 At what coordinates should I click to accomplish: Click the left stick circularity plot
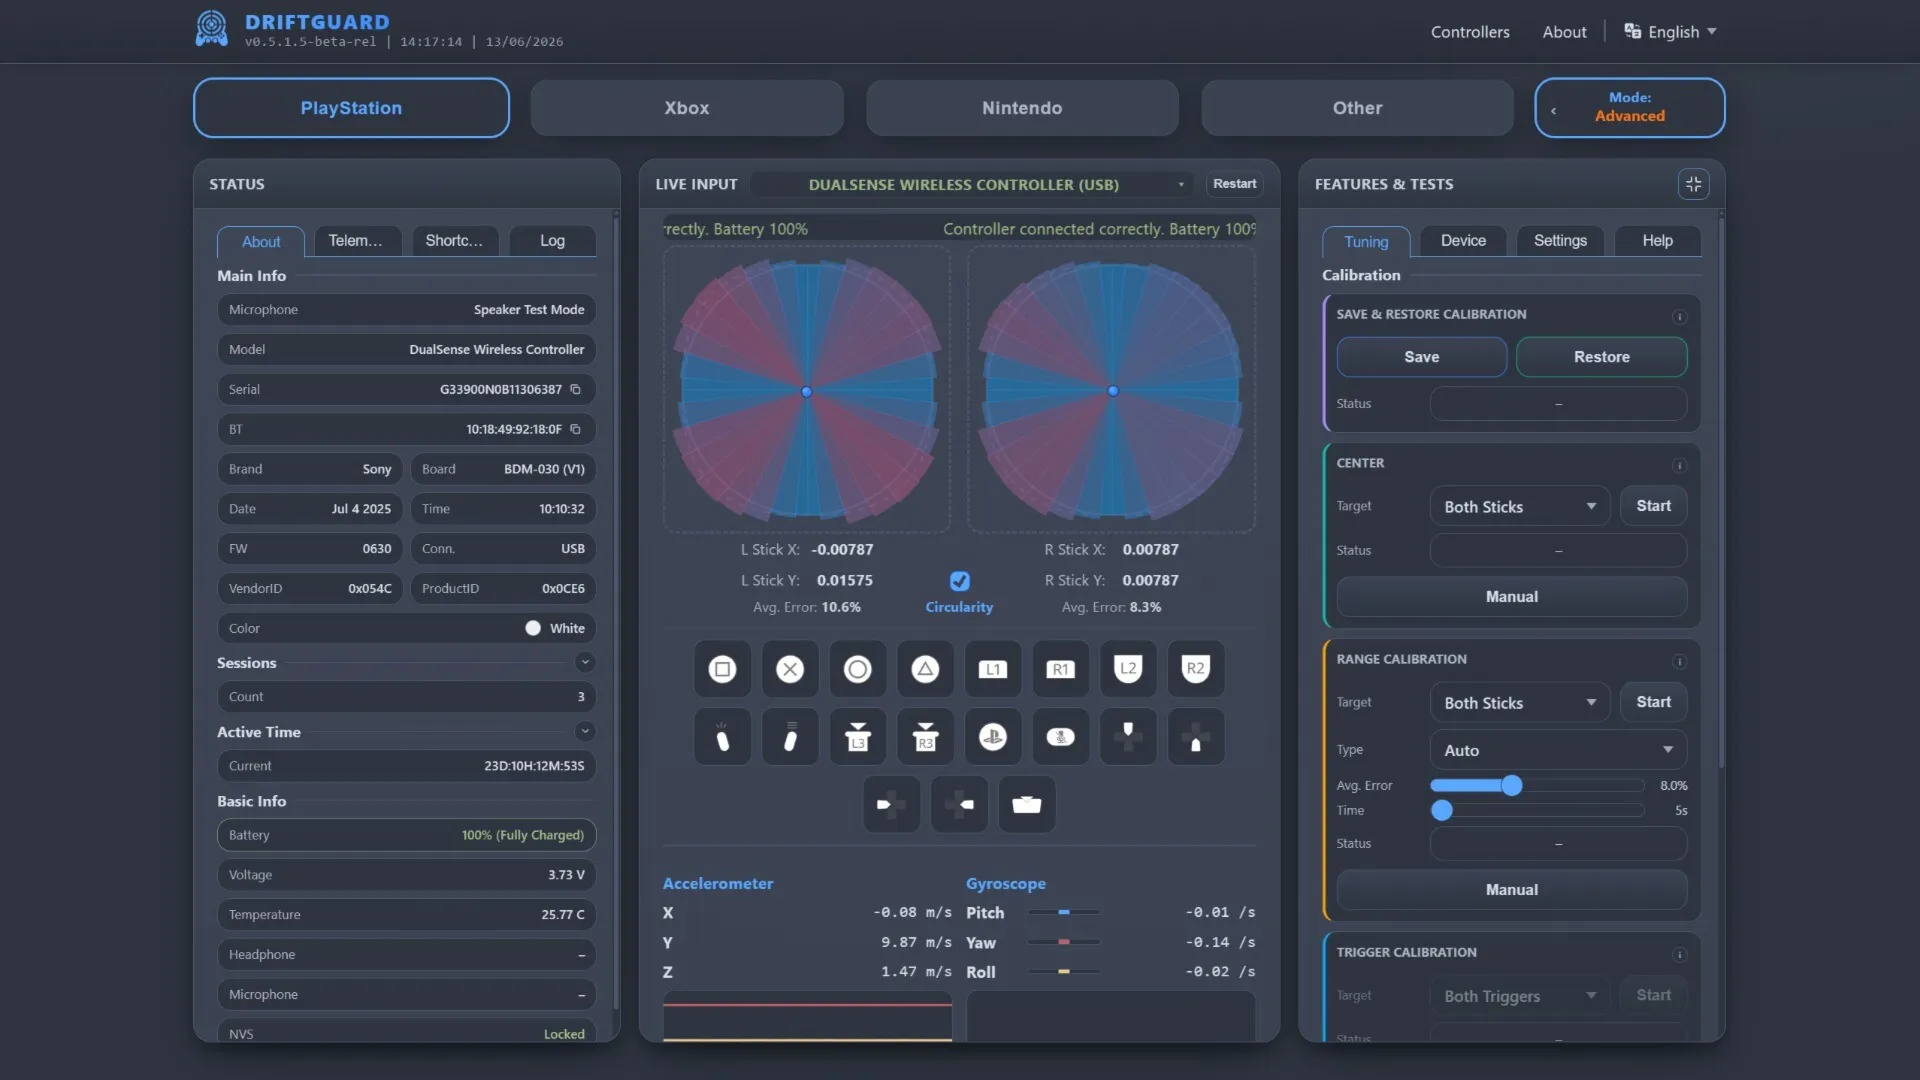pos(806,390)
